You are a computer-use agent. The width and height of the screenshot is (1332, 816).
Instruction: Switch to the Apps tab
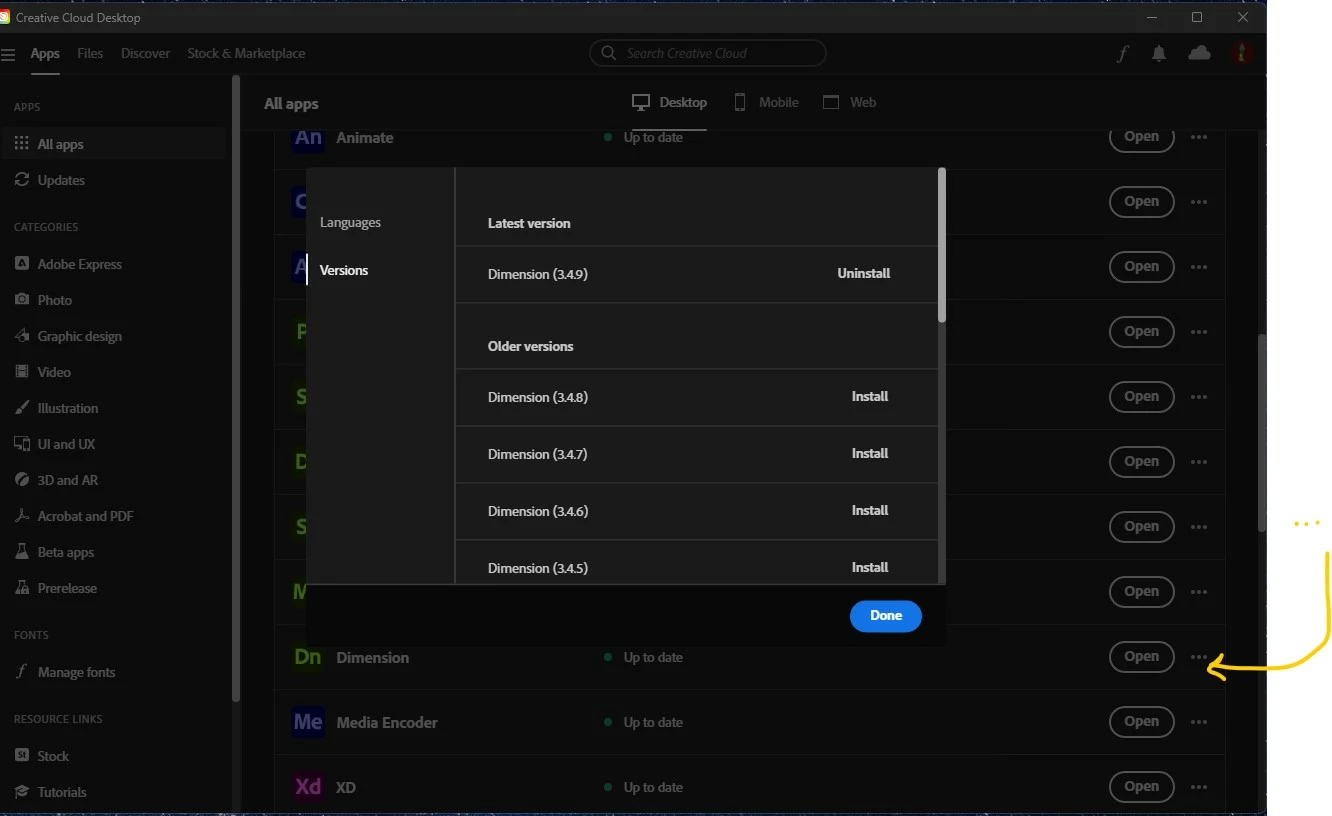[x=45, y=54]
